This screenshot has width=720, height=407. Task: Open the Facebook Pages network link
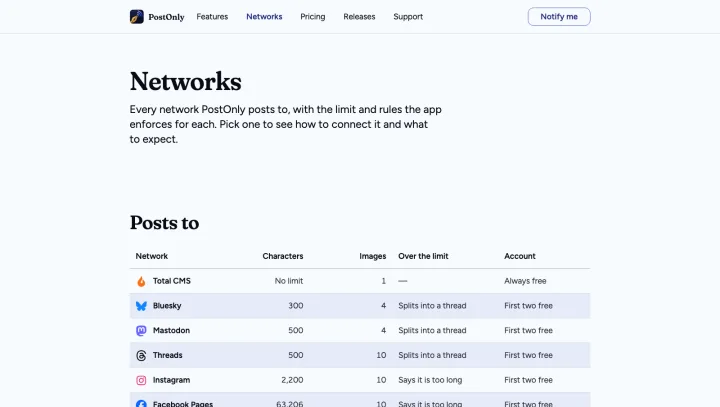coord(183,404)
